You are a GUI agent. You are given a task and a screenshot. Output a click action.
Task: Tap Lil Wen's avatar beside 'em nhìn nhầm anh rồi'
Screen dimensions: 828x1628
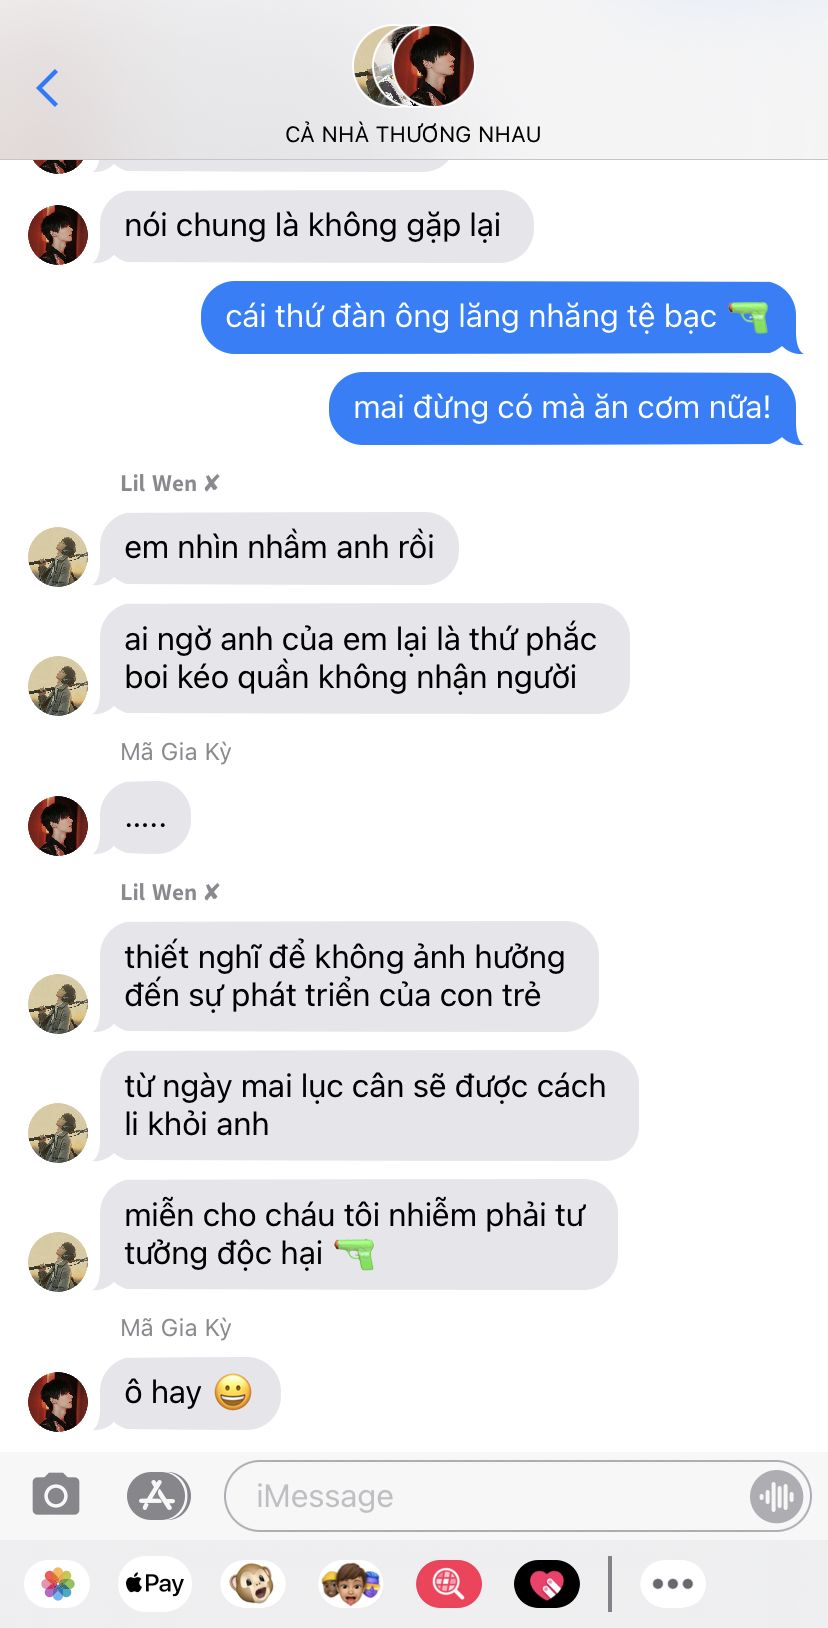(x=58, y=556)
